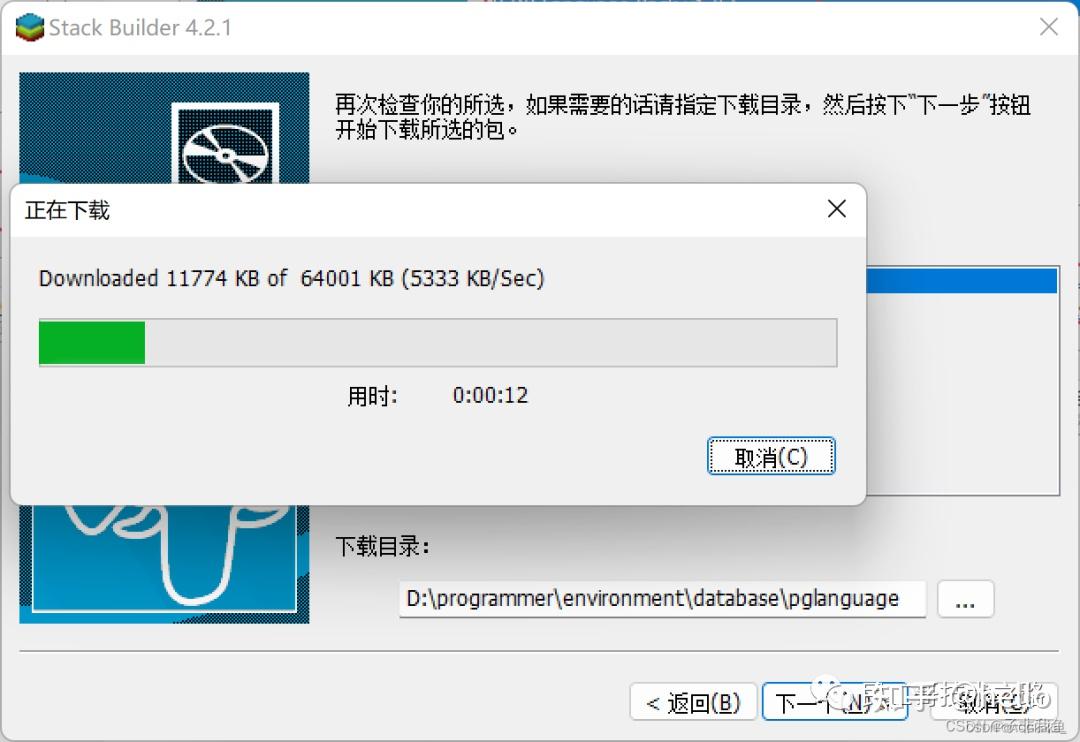Click the download directory path field
Screen dimensions: 1080x742
point(660,598)
